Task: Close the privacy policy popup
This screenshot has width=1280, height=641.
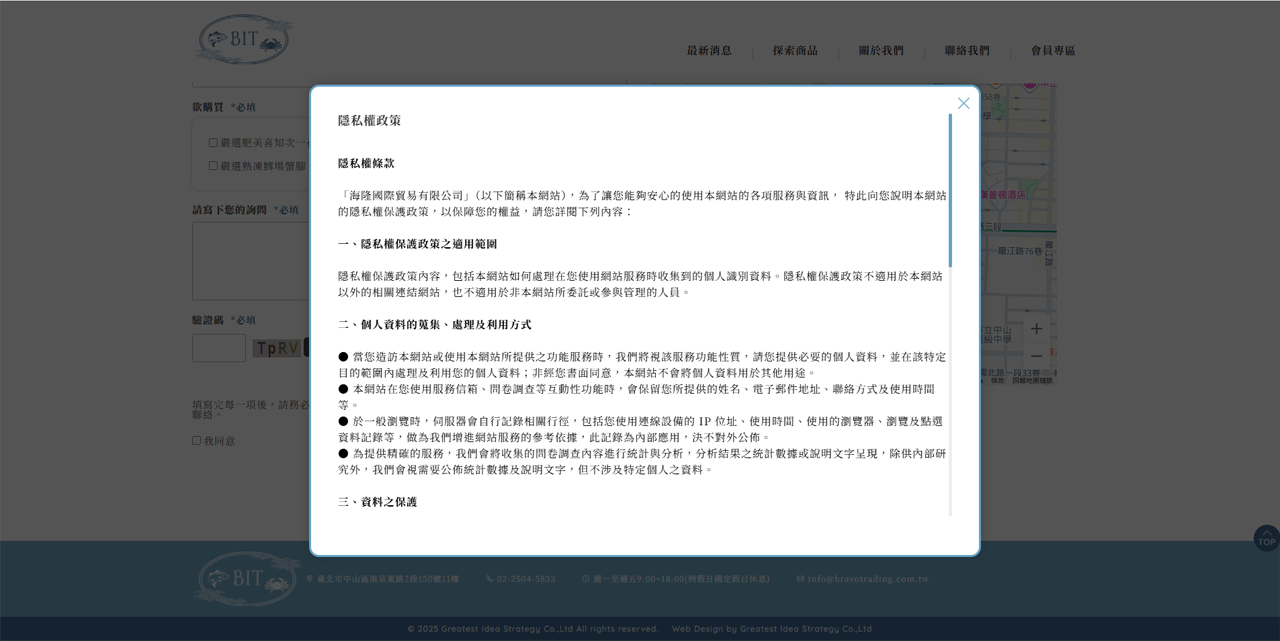Action: (x=963, y=103)
